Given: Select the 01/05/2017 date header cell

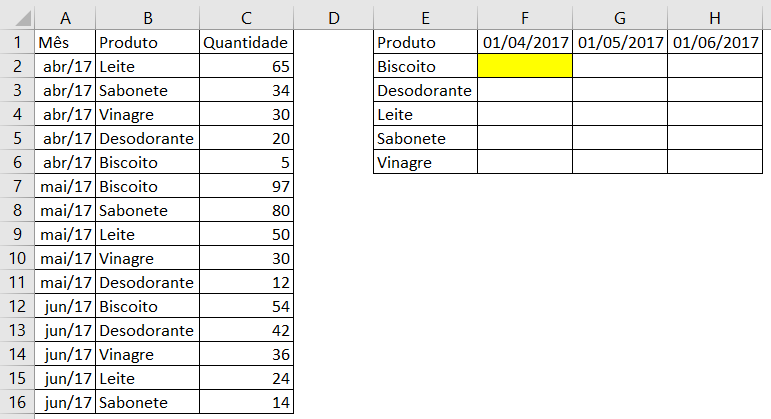Looking at the screenshot, I should coord(620,42).
